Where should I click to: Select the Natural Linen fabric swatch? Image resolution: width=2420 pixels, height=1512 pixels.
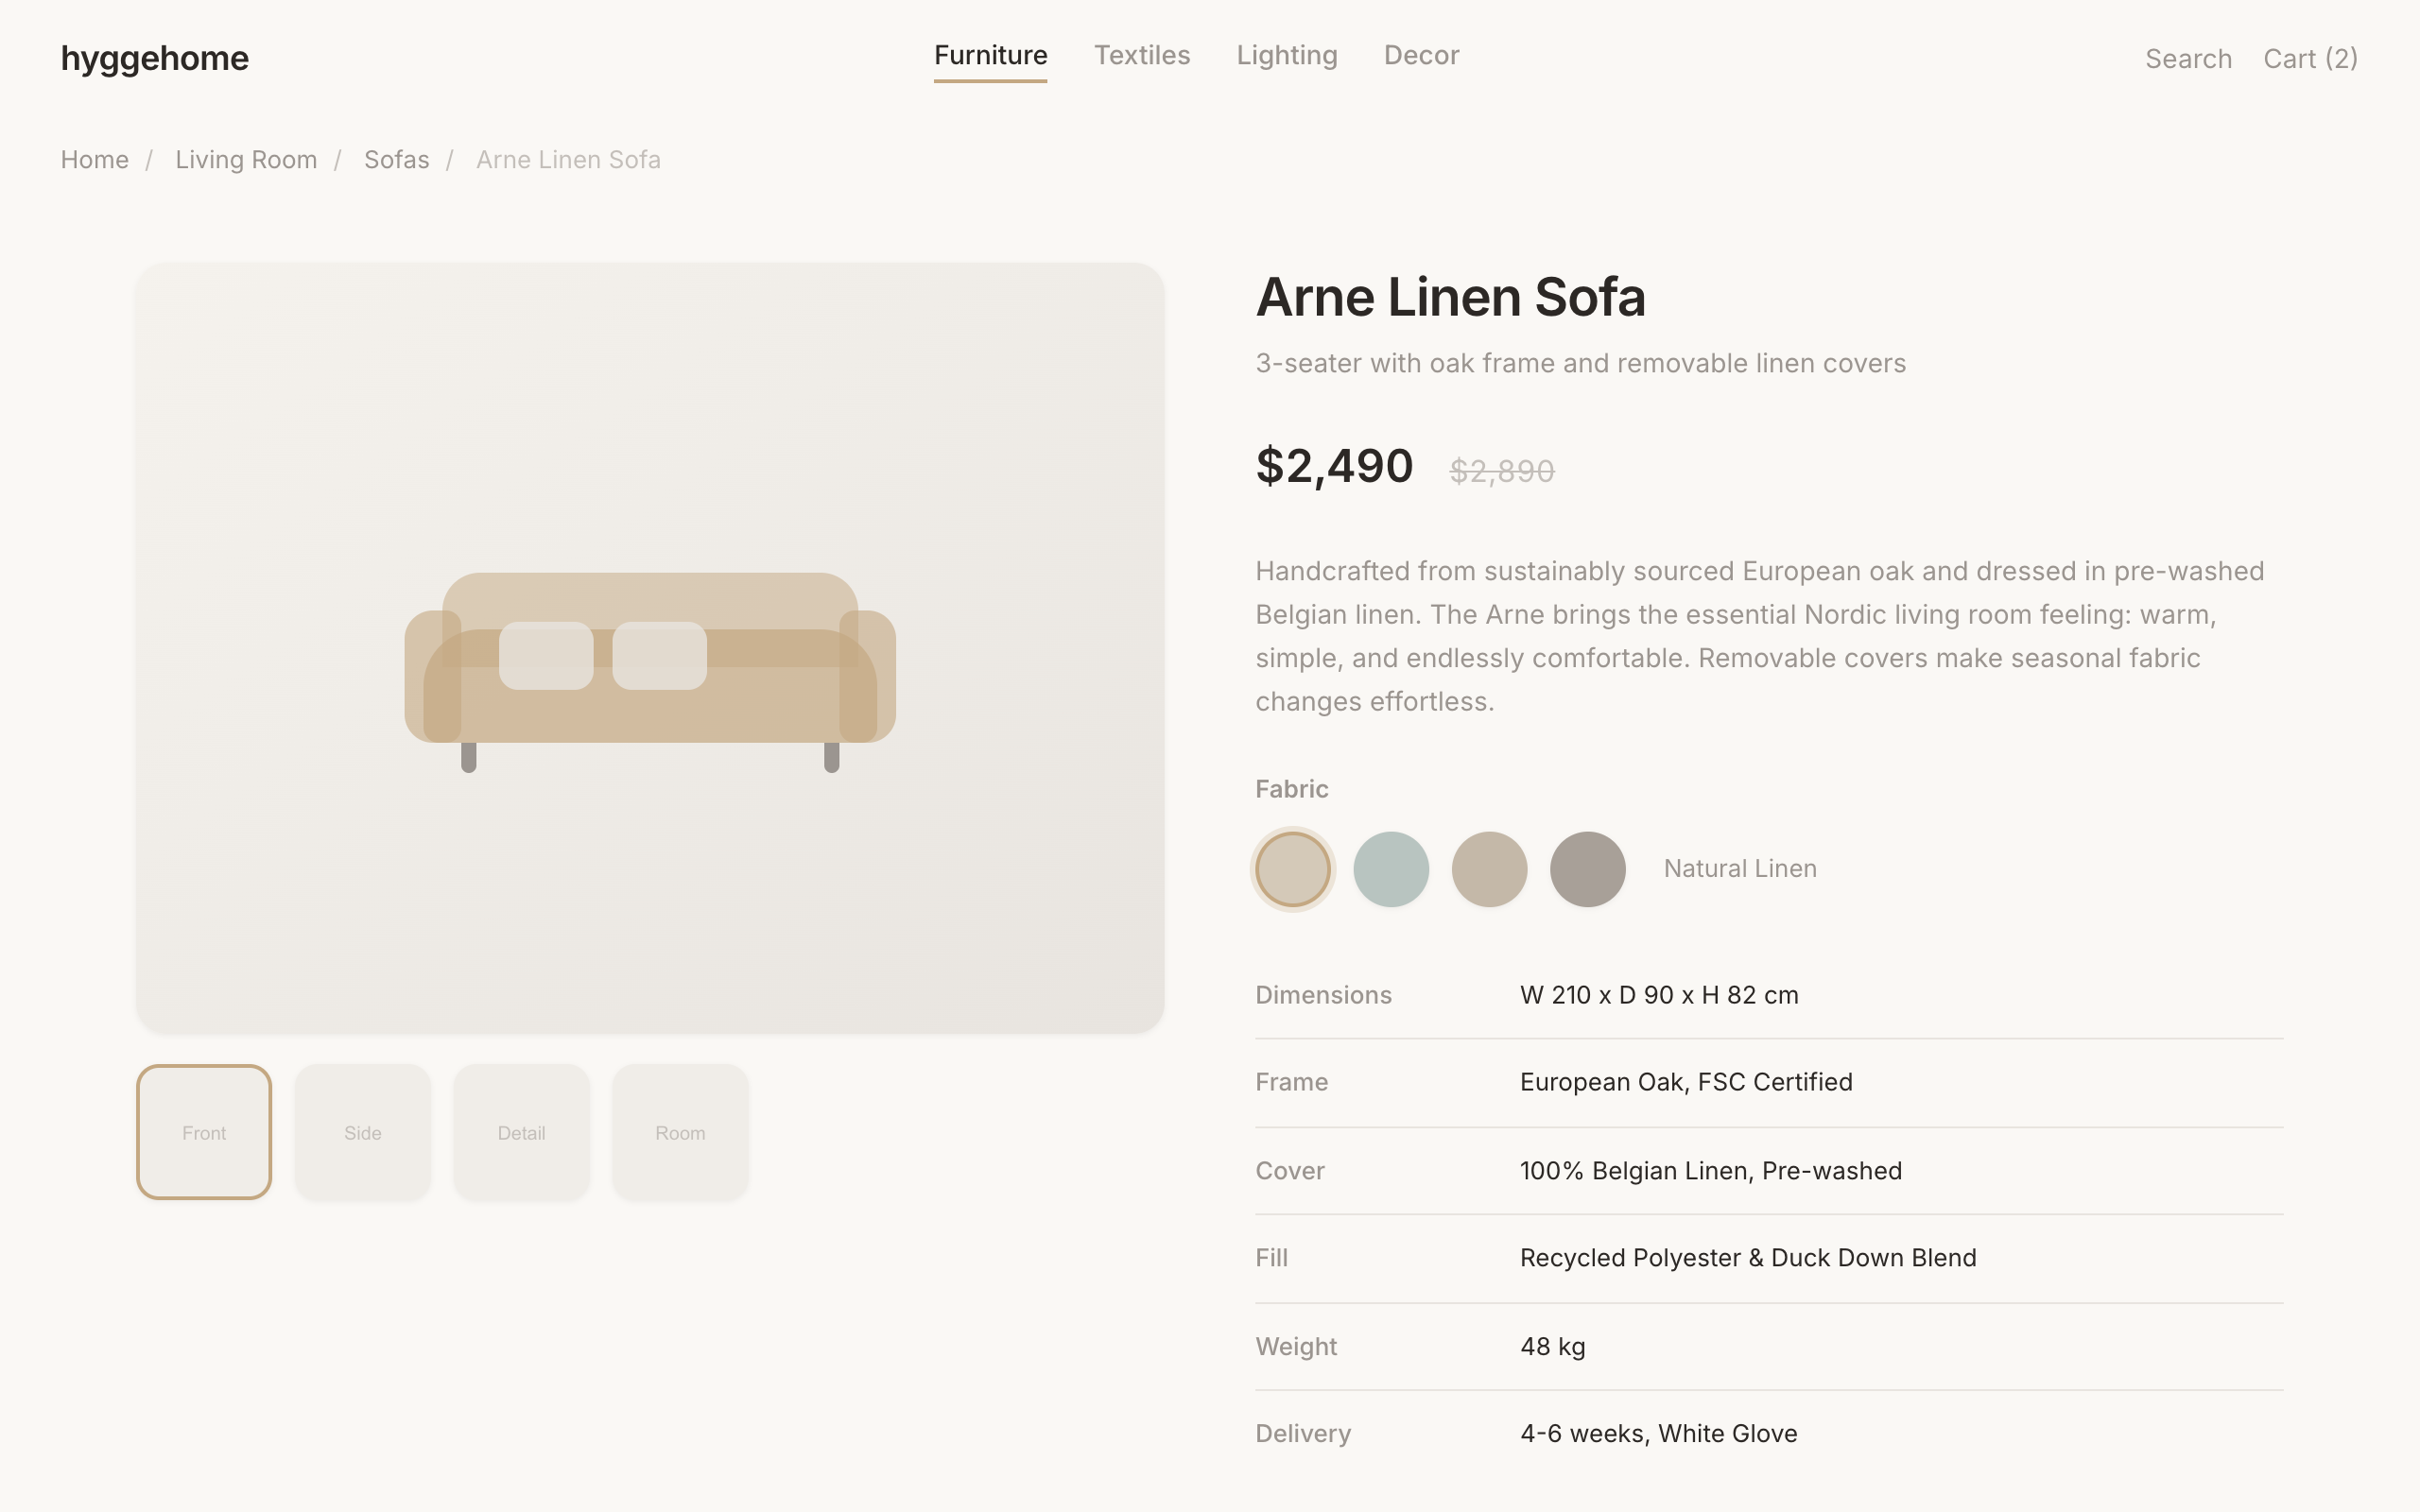[1292, 869]
